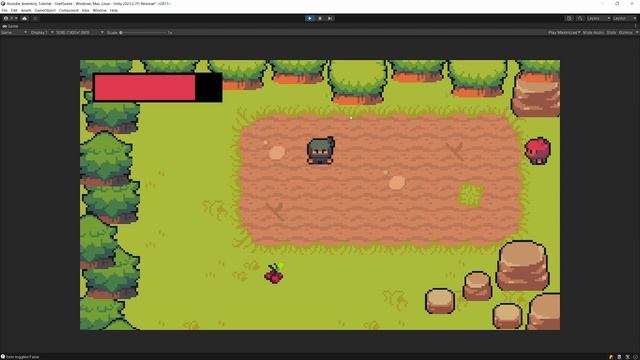Open the Component menu
The image size is (640, 360).
click(69, 10)
